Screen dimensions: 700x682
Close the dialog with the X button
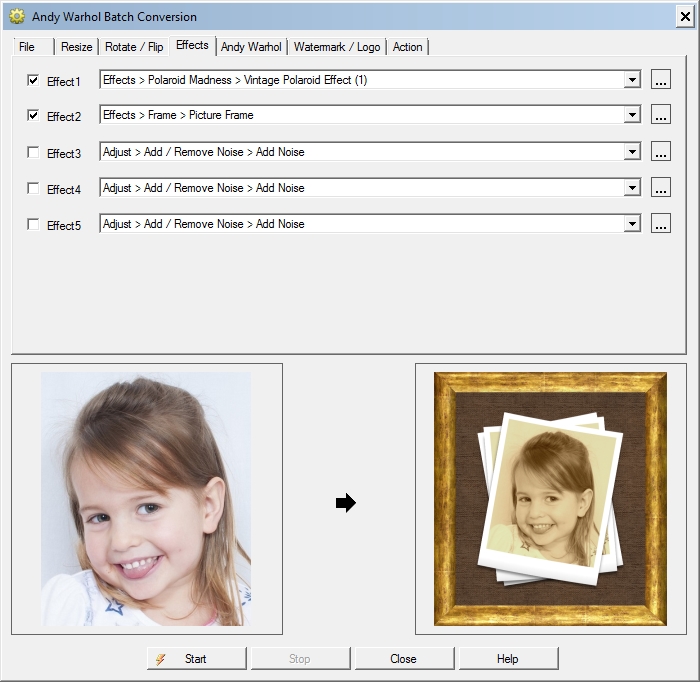click(x=685, y=17)
